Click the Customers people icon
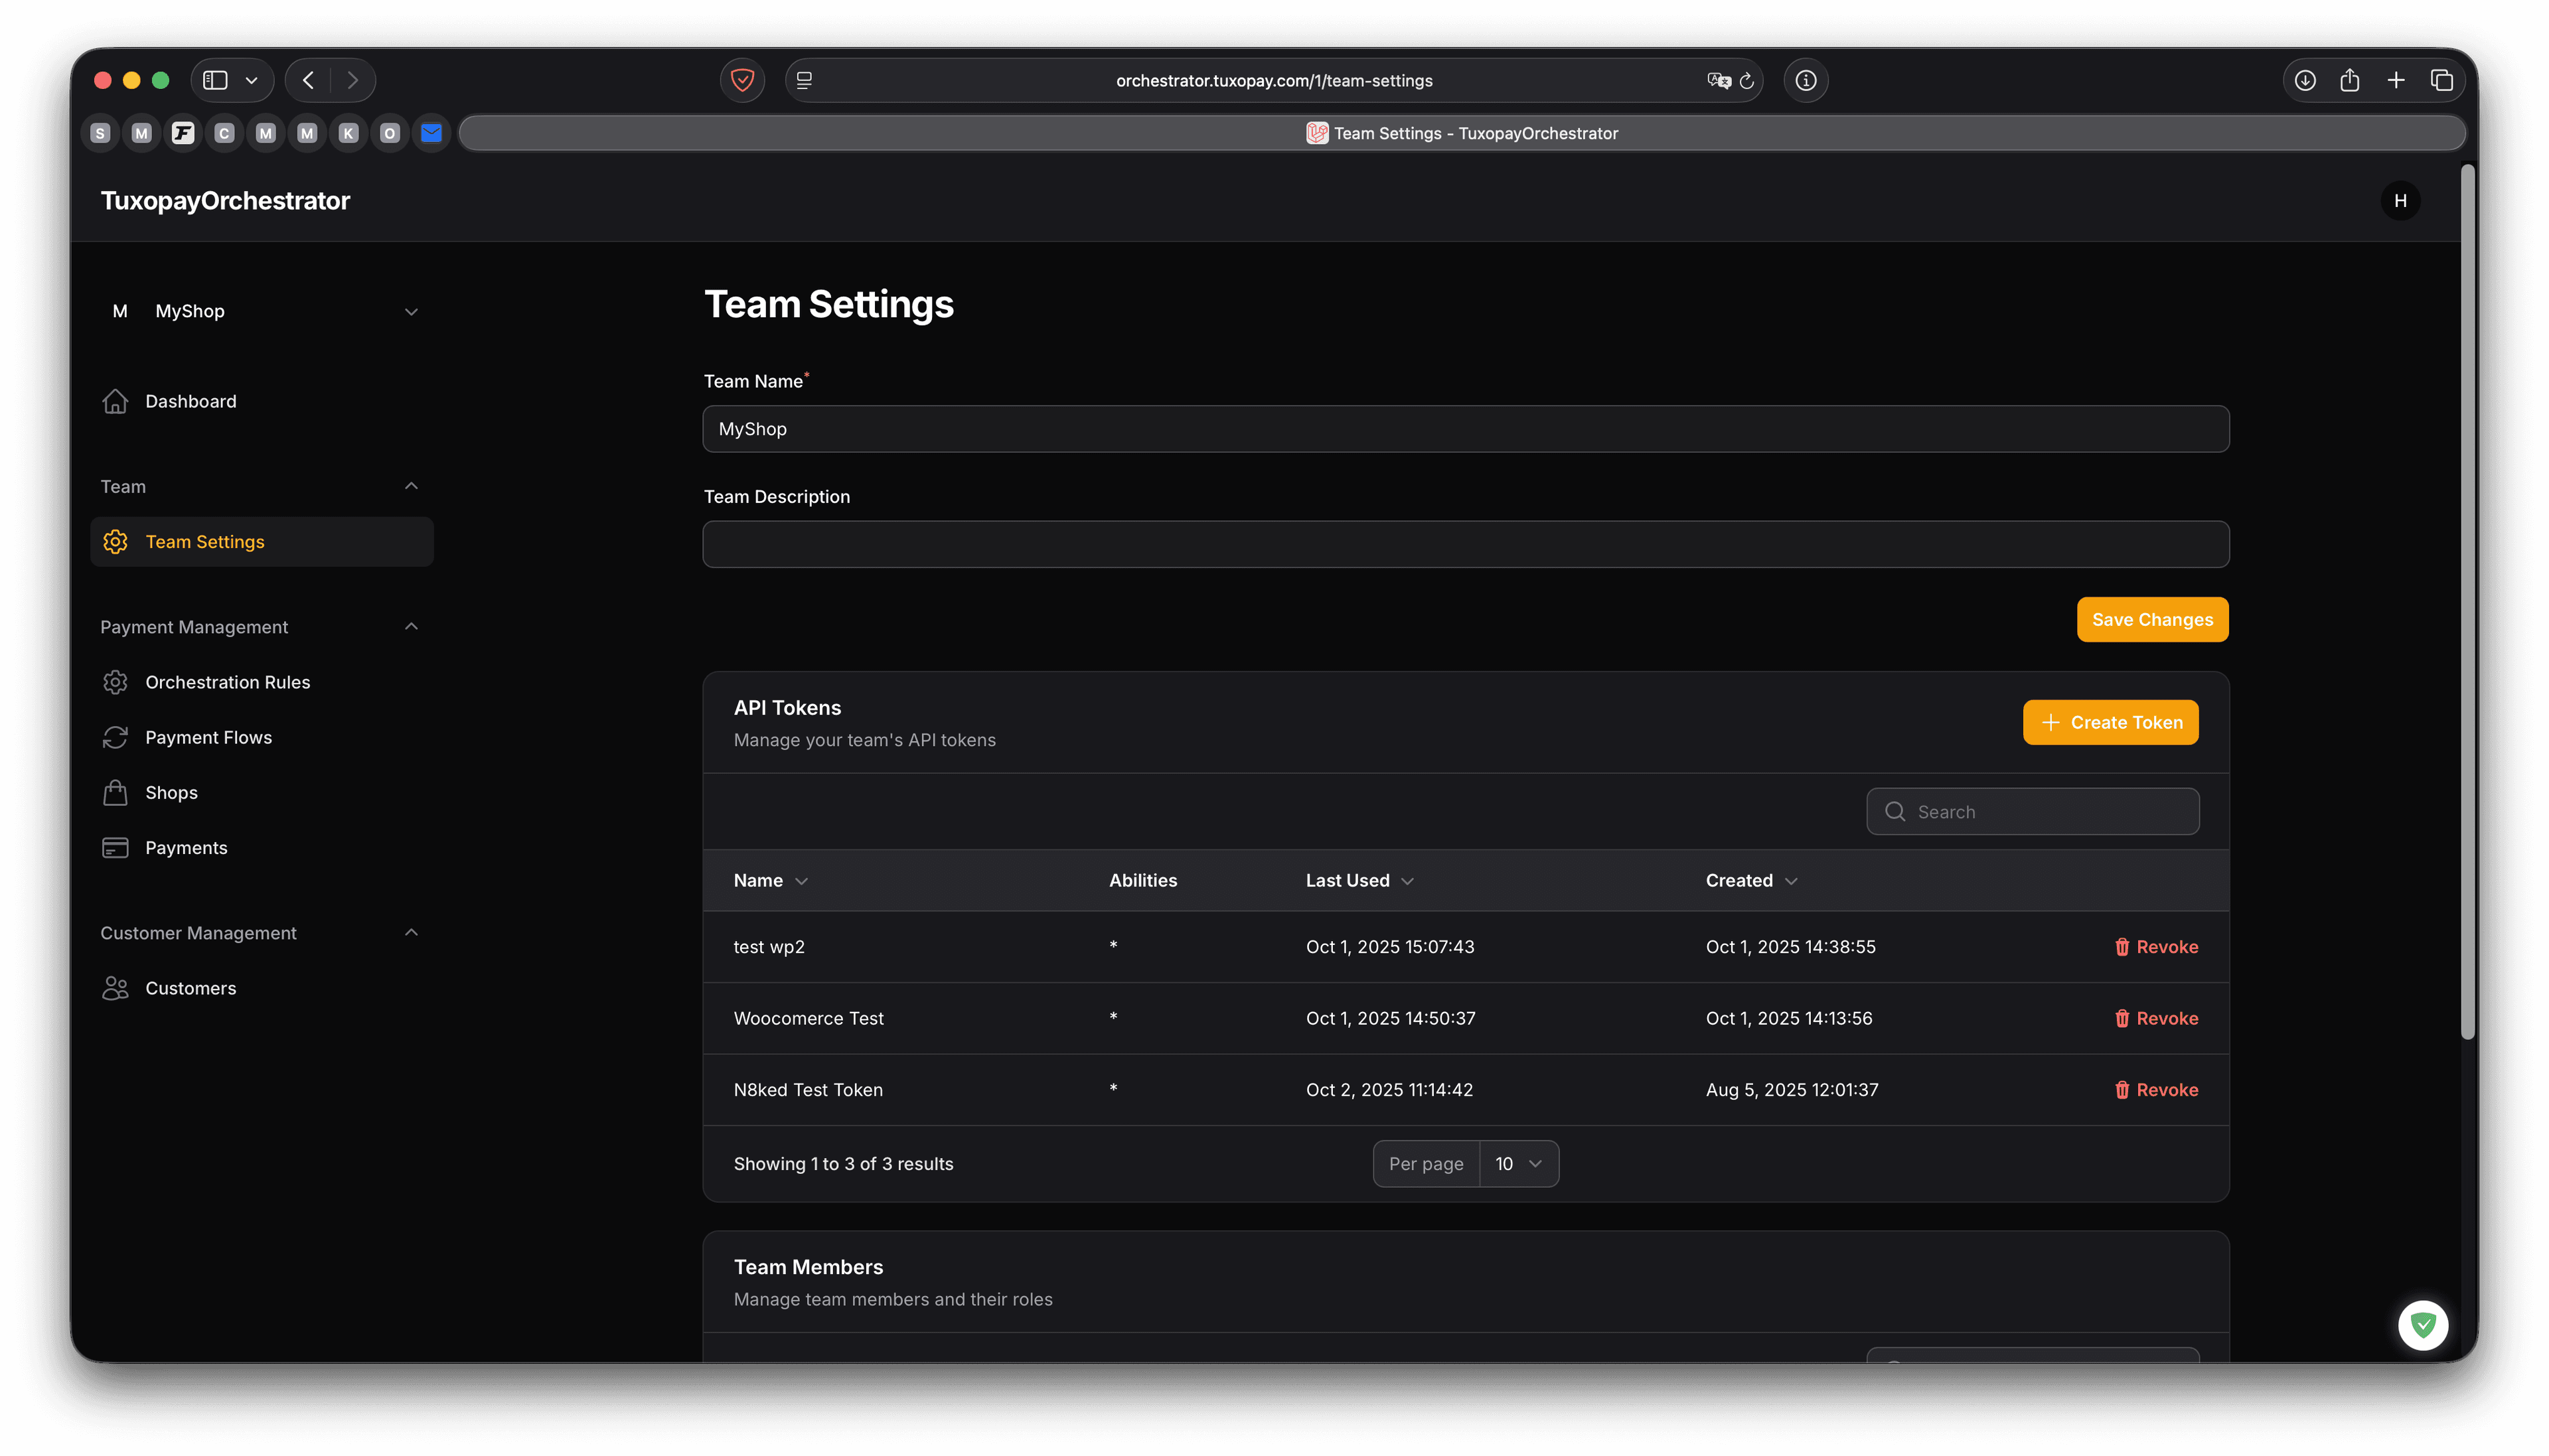Screen dimensions: 2549x1456 coord(115,988)
